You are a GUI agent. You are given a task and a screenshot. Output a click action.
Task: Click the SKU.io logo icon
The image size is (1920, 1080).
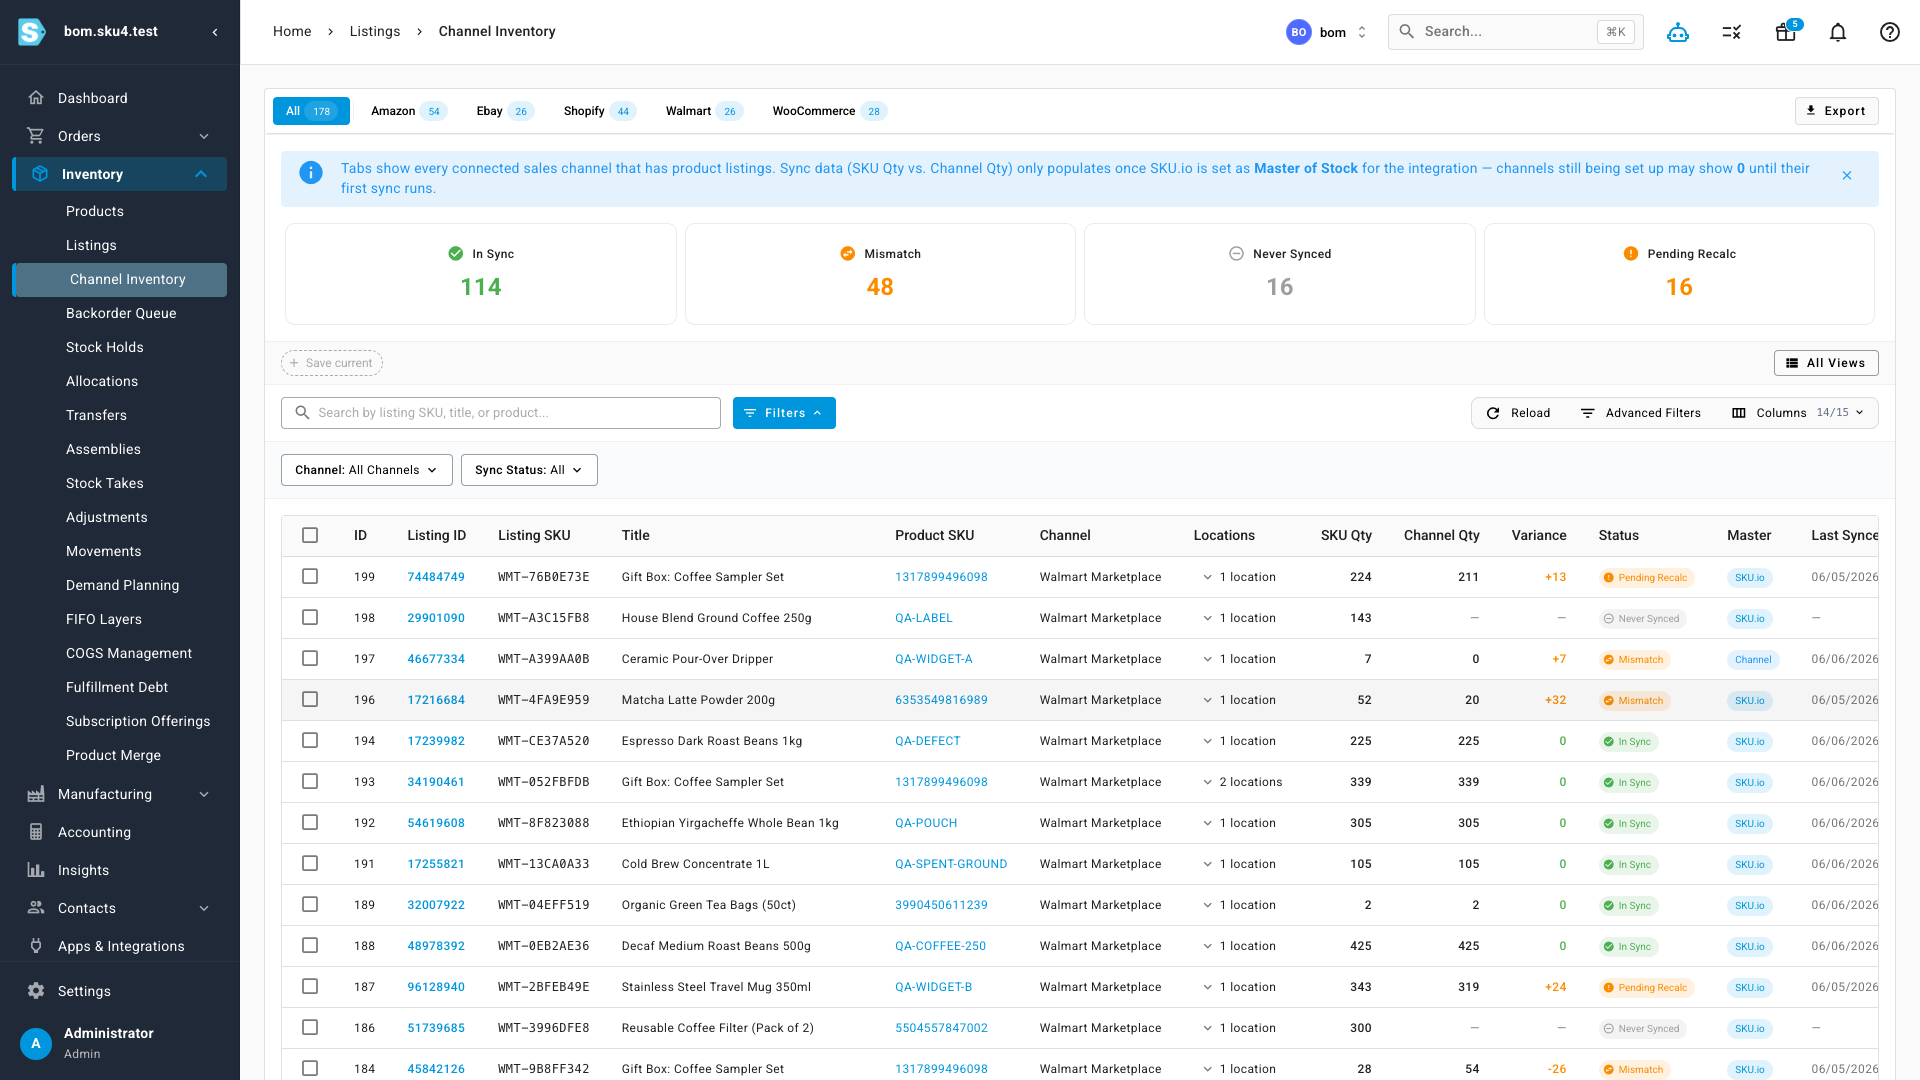(32, 32)
